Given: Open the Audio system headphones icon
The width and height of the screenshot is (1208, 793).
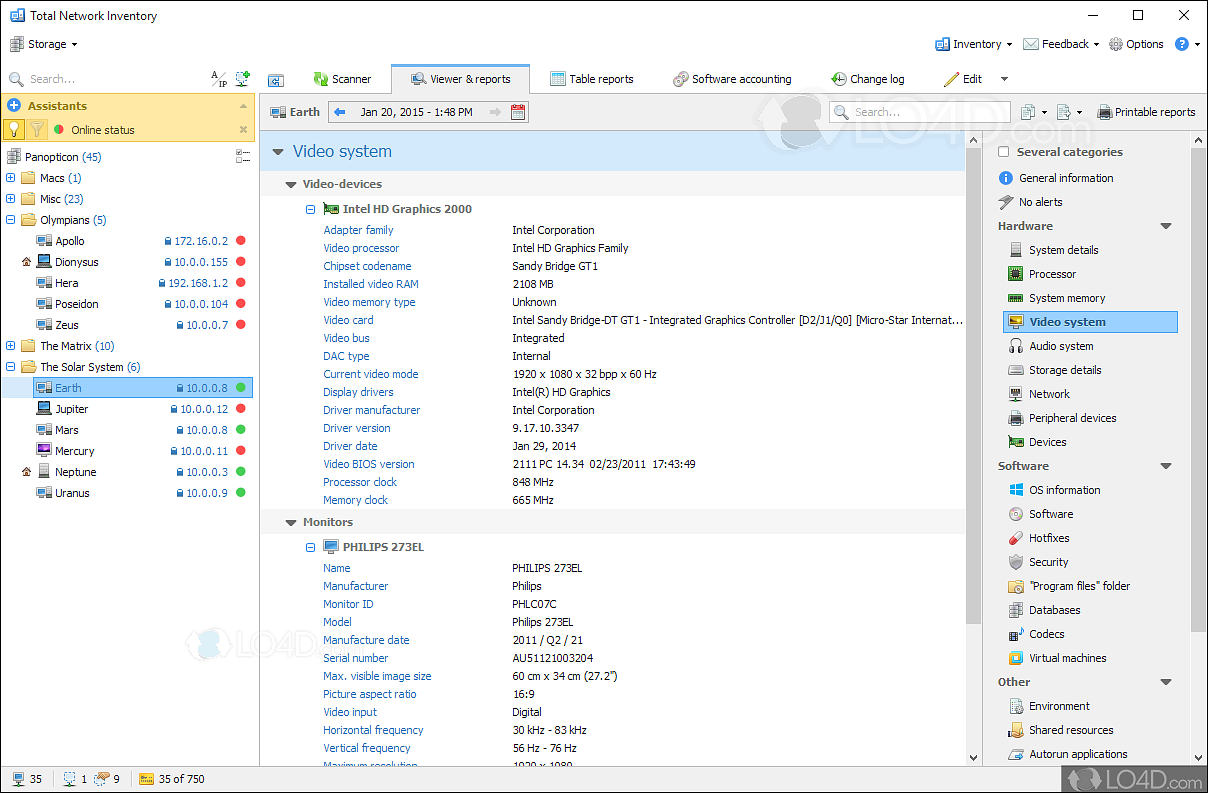Looking at the screenshot, I should 1016,346.
